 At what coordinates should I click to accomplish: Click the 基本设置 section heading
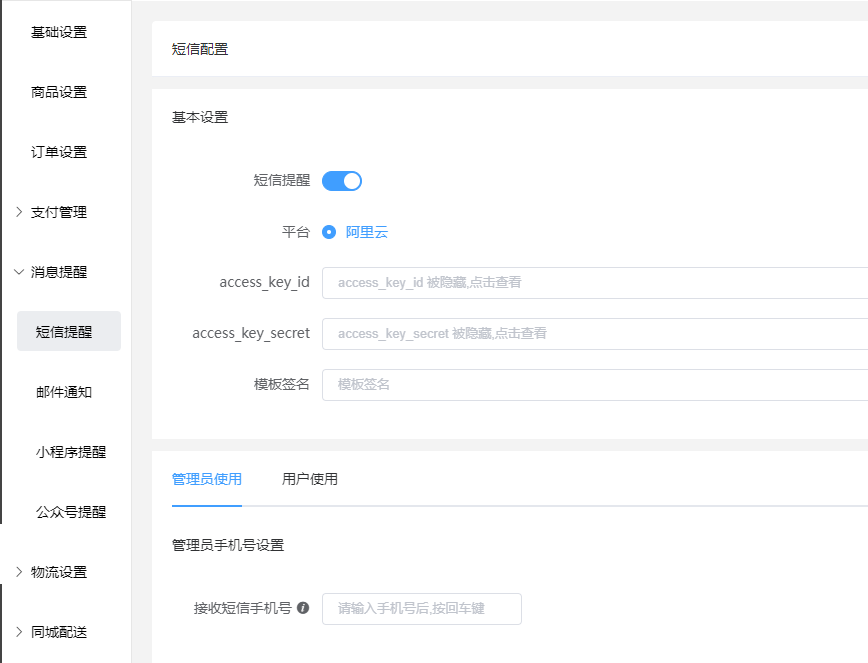200,117
